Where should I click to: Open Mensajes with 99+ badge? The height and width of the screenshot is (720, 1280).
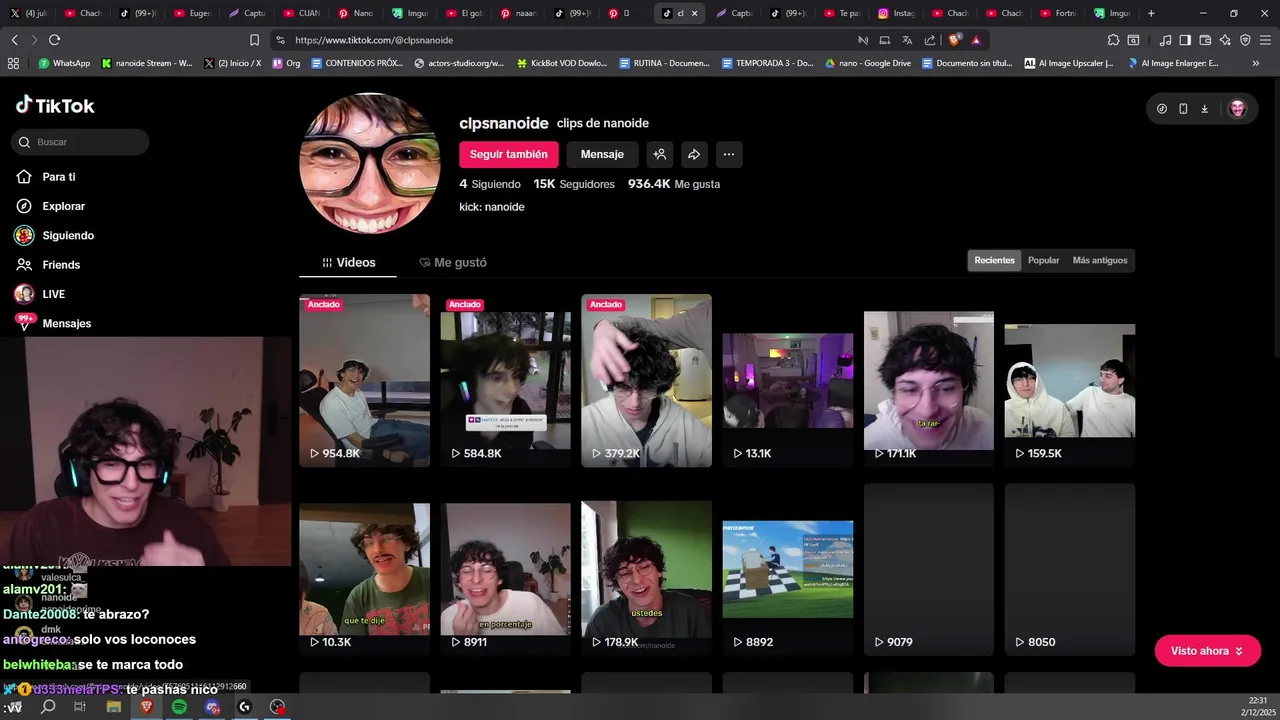[53, 323]
